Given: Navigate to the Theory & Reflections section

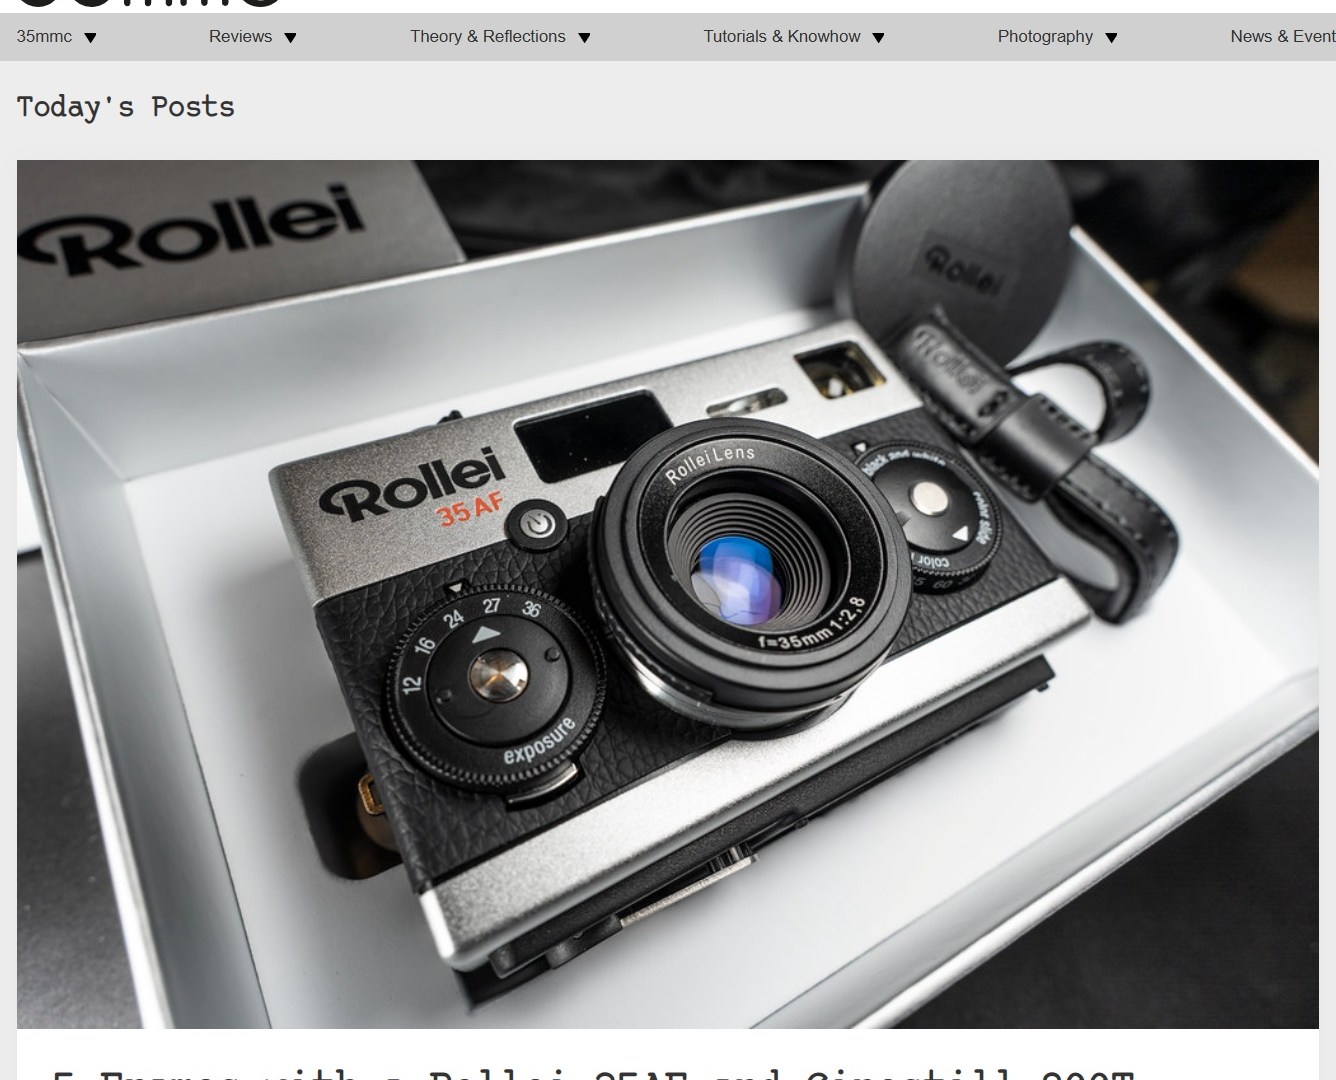Looking at the screenshot, I should 487,37.
